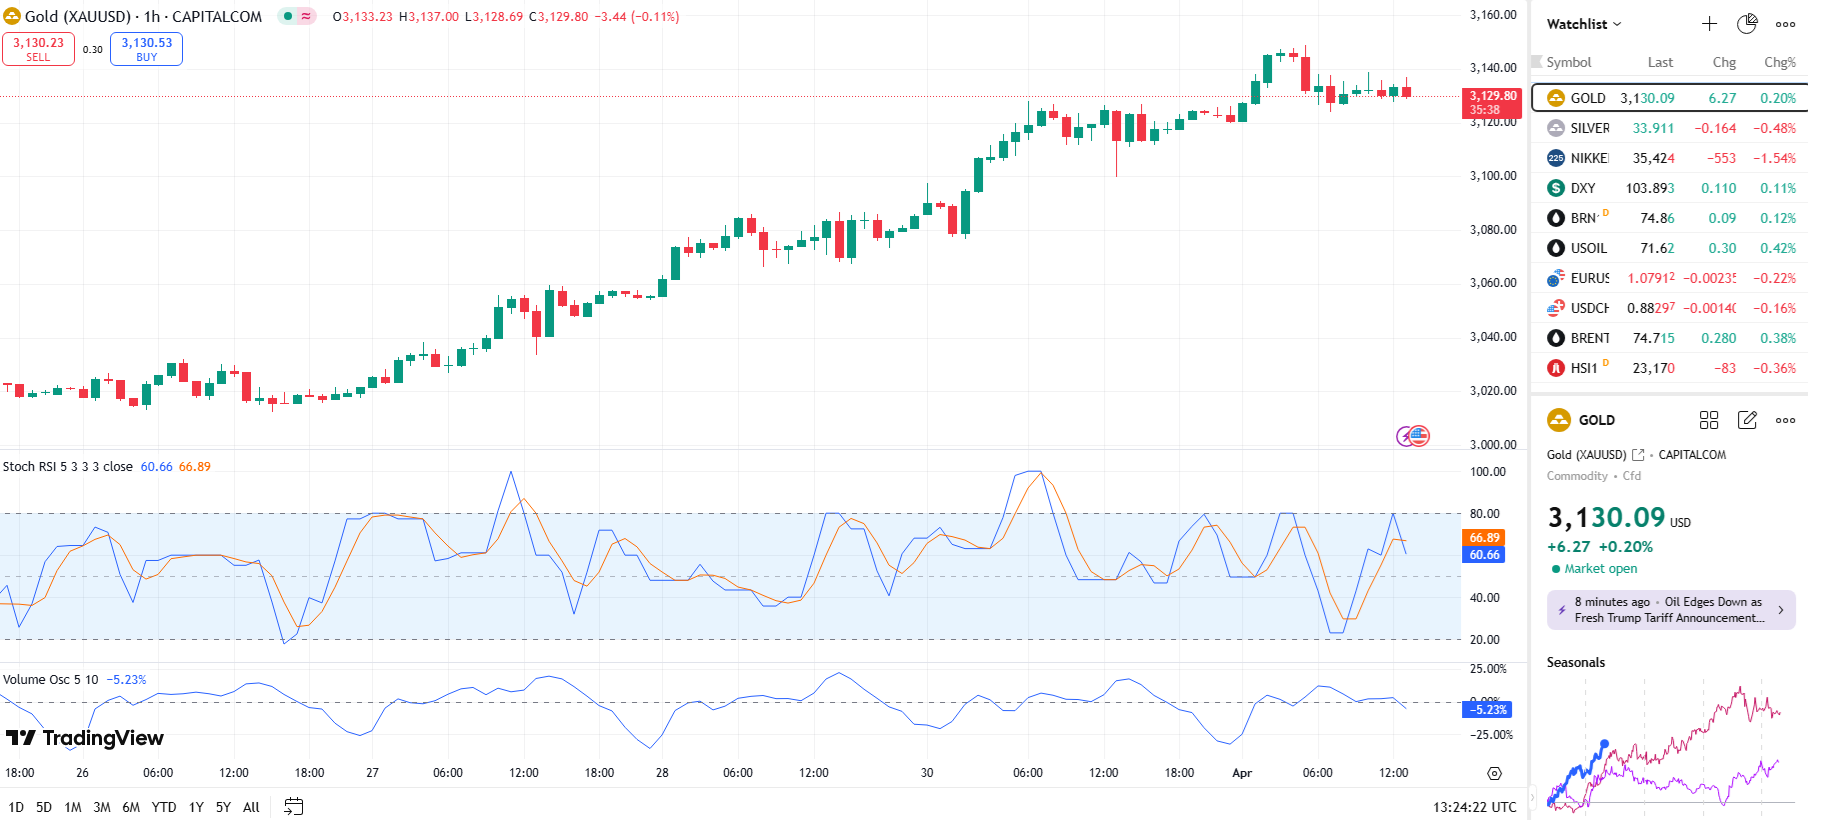Click the external link icon next to Gold (XAUUSD)

point(1638,455)
